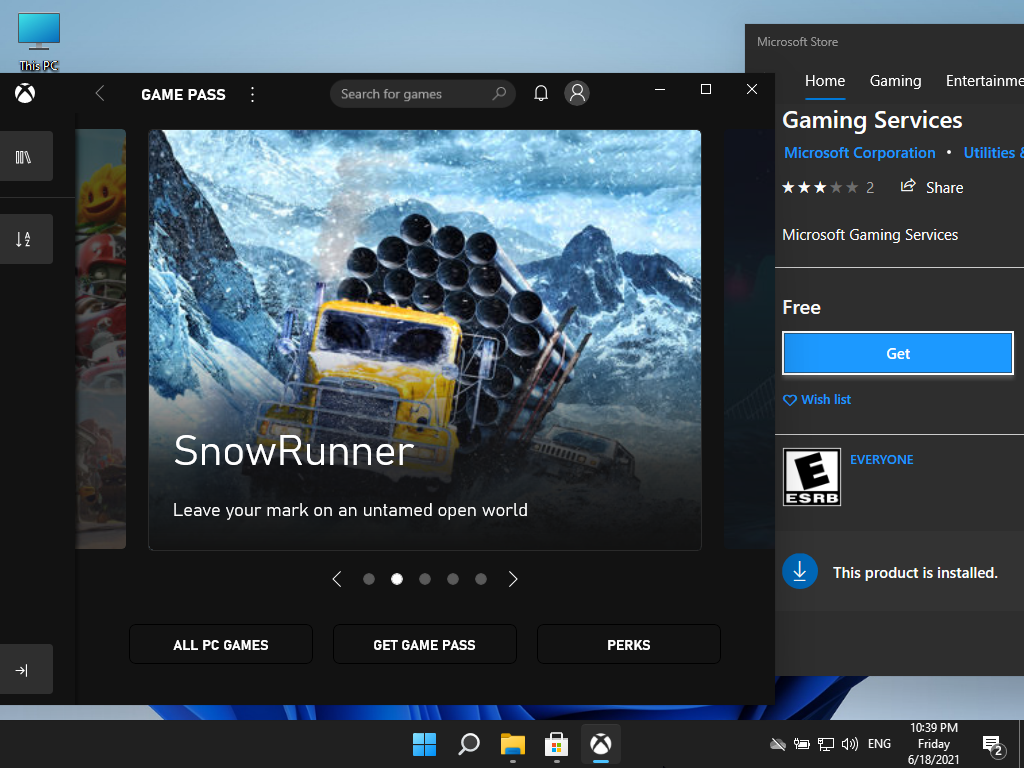Go to previous carousel slide

337,579
